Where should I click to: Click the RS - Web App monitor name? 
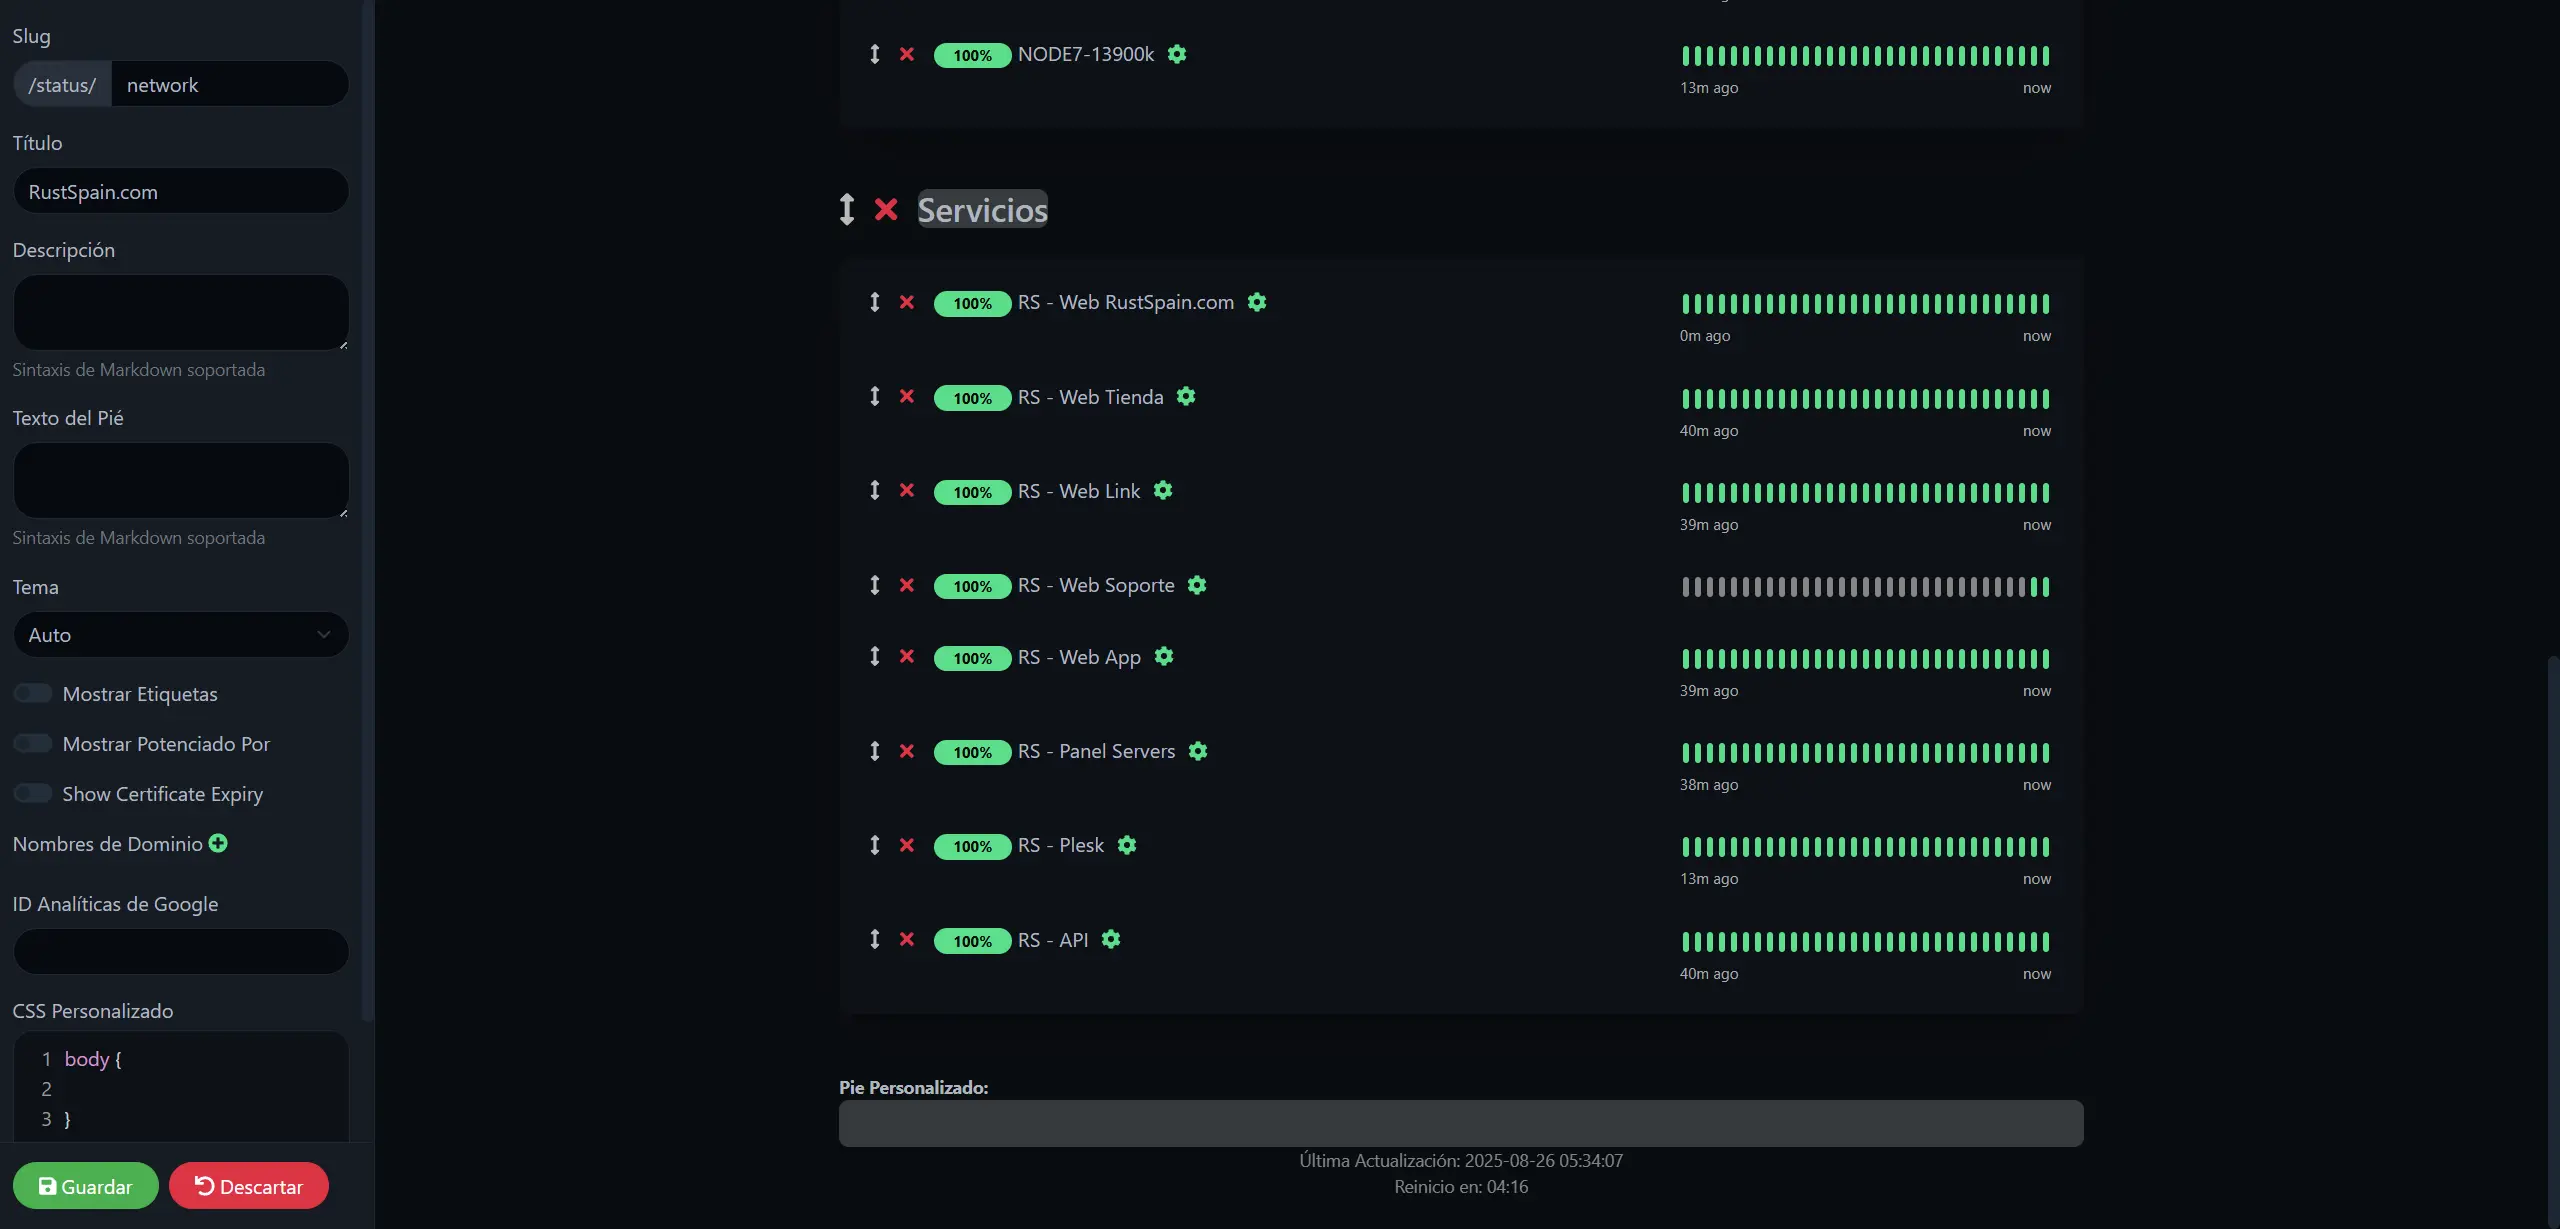coord(1079,657)
